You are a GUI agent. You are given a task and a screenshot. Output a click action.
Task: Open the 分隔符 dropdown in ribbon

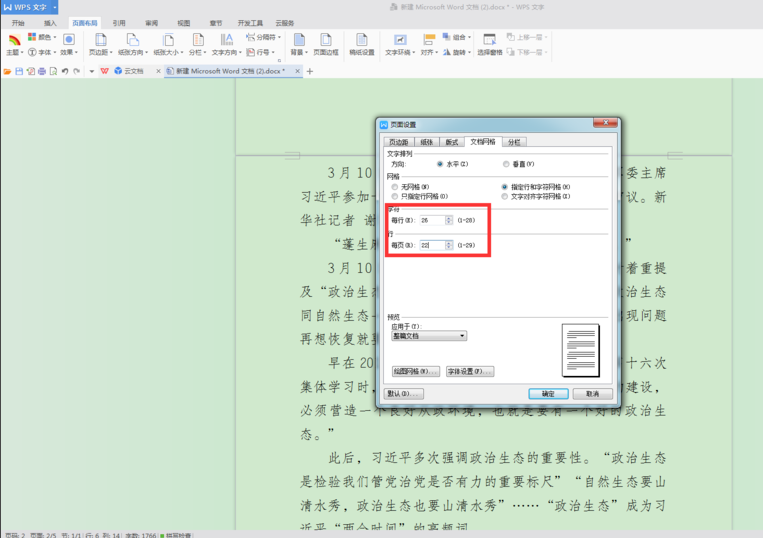coord(262,37)
